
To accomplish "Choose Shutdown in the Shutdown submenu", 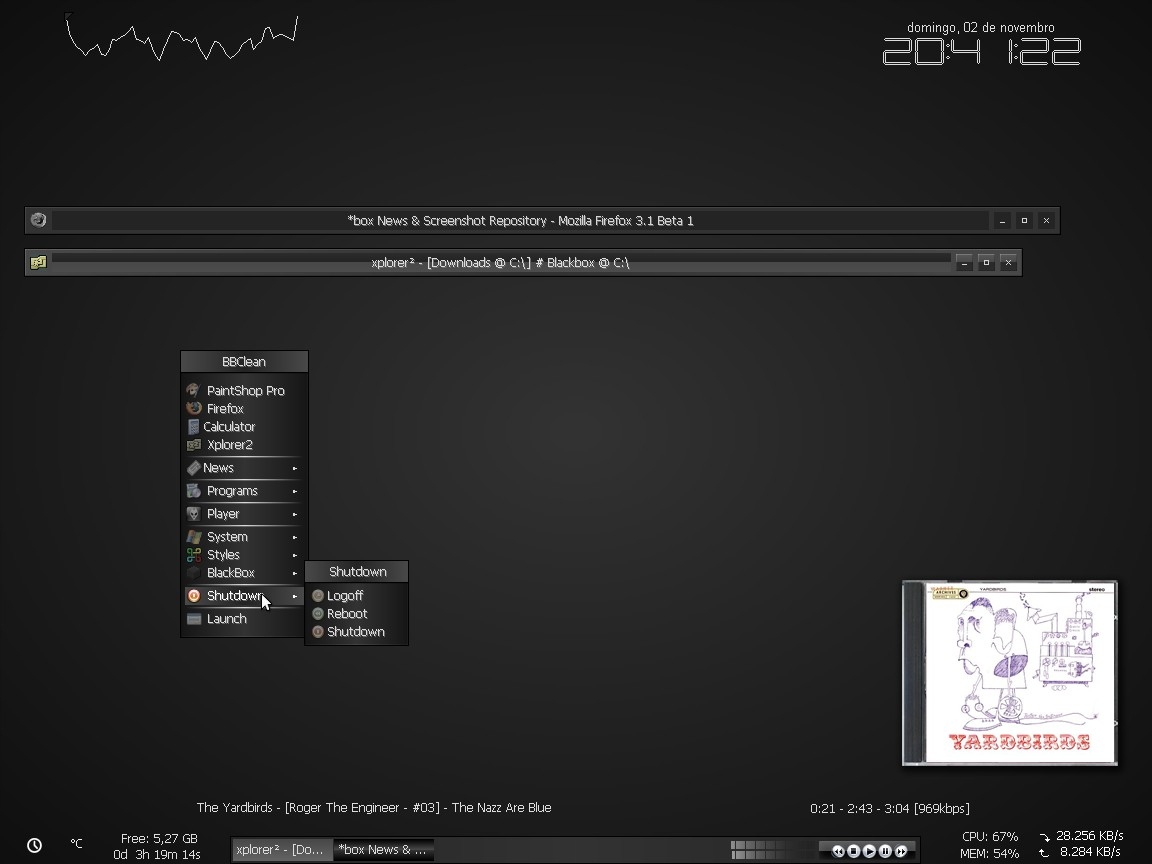I will [x=356, y=632].
